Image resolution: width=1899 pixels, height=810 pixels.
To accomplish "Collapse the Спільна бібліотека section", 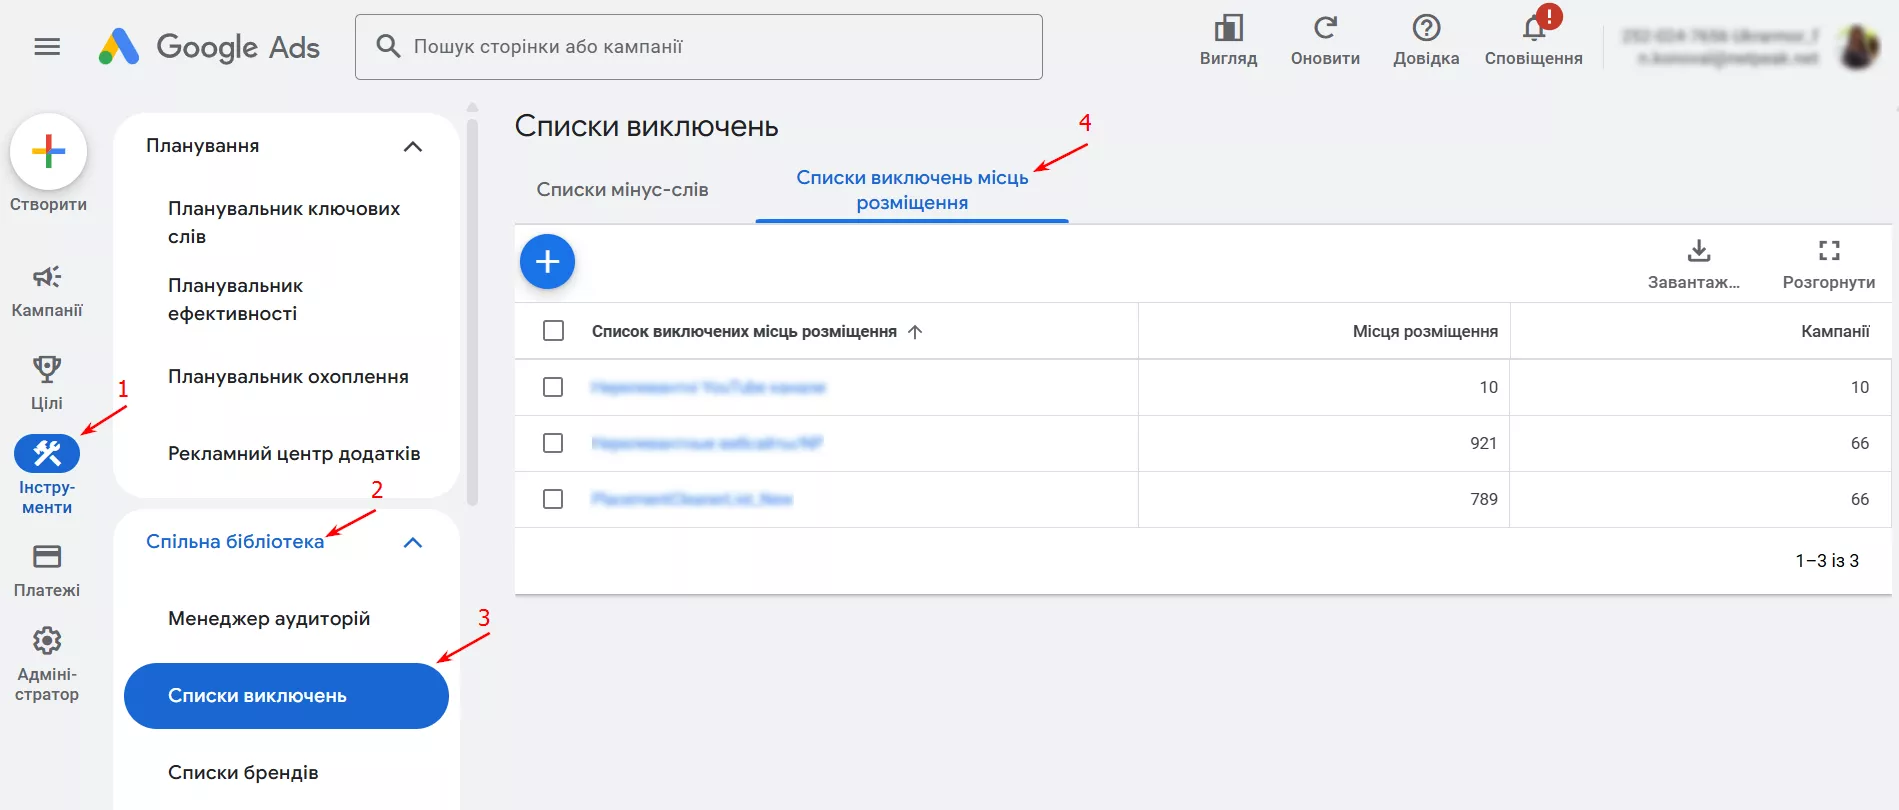I will pyautogui.click(x=411, y=541).
